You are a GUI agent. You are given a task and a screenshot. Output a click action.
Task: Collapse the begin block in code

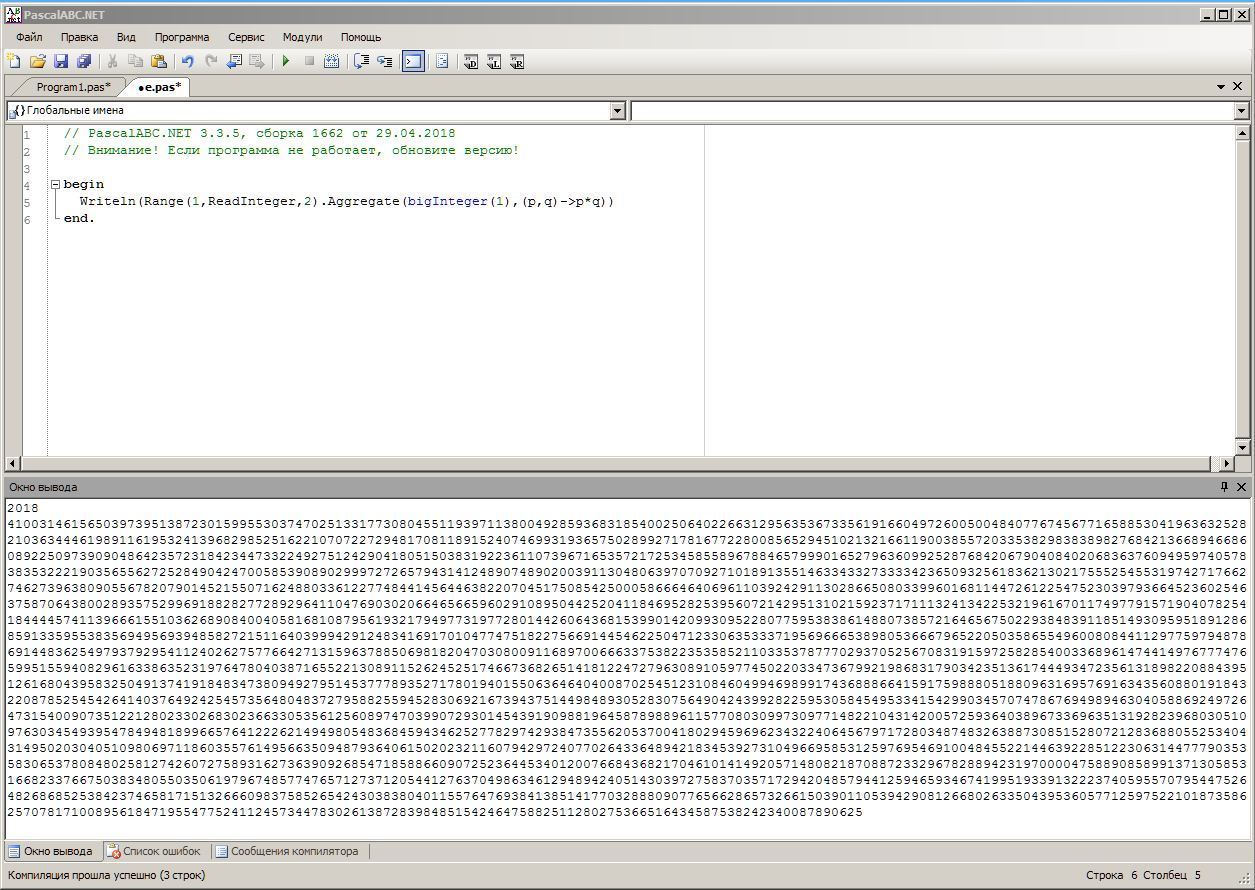pos(56,184)
